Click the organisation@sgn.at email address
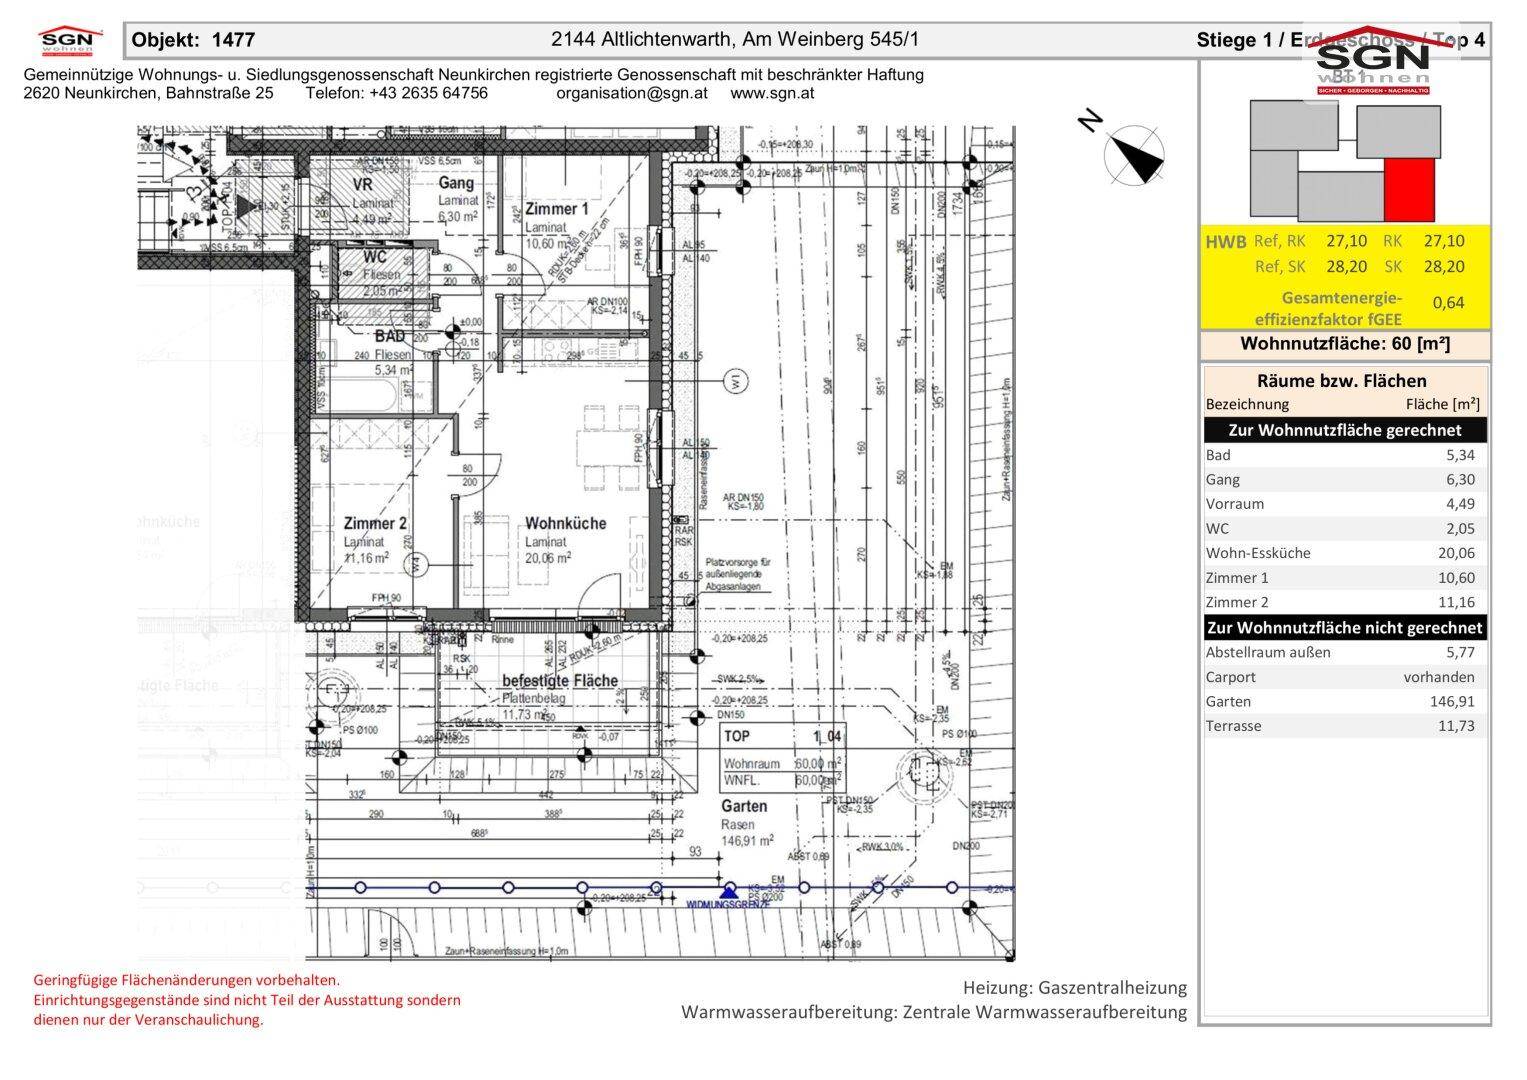The width and height of the screenshot is (1527, 1080). pos(632,93)
